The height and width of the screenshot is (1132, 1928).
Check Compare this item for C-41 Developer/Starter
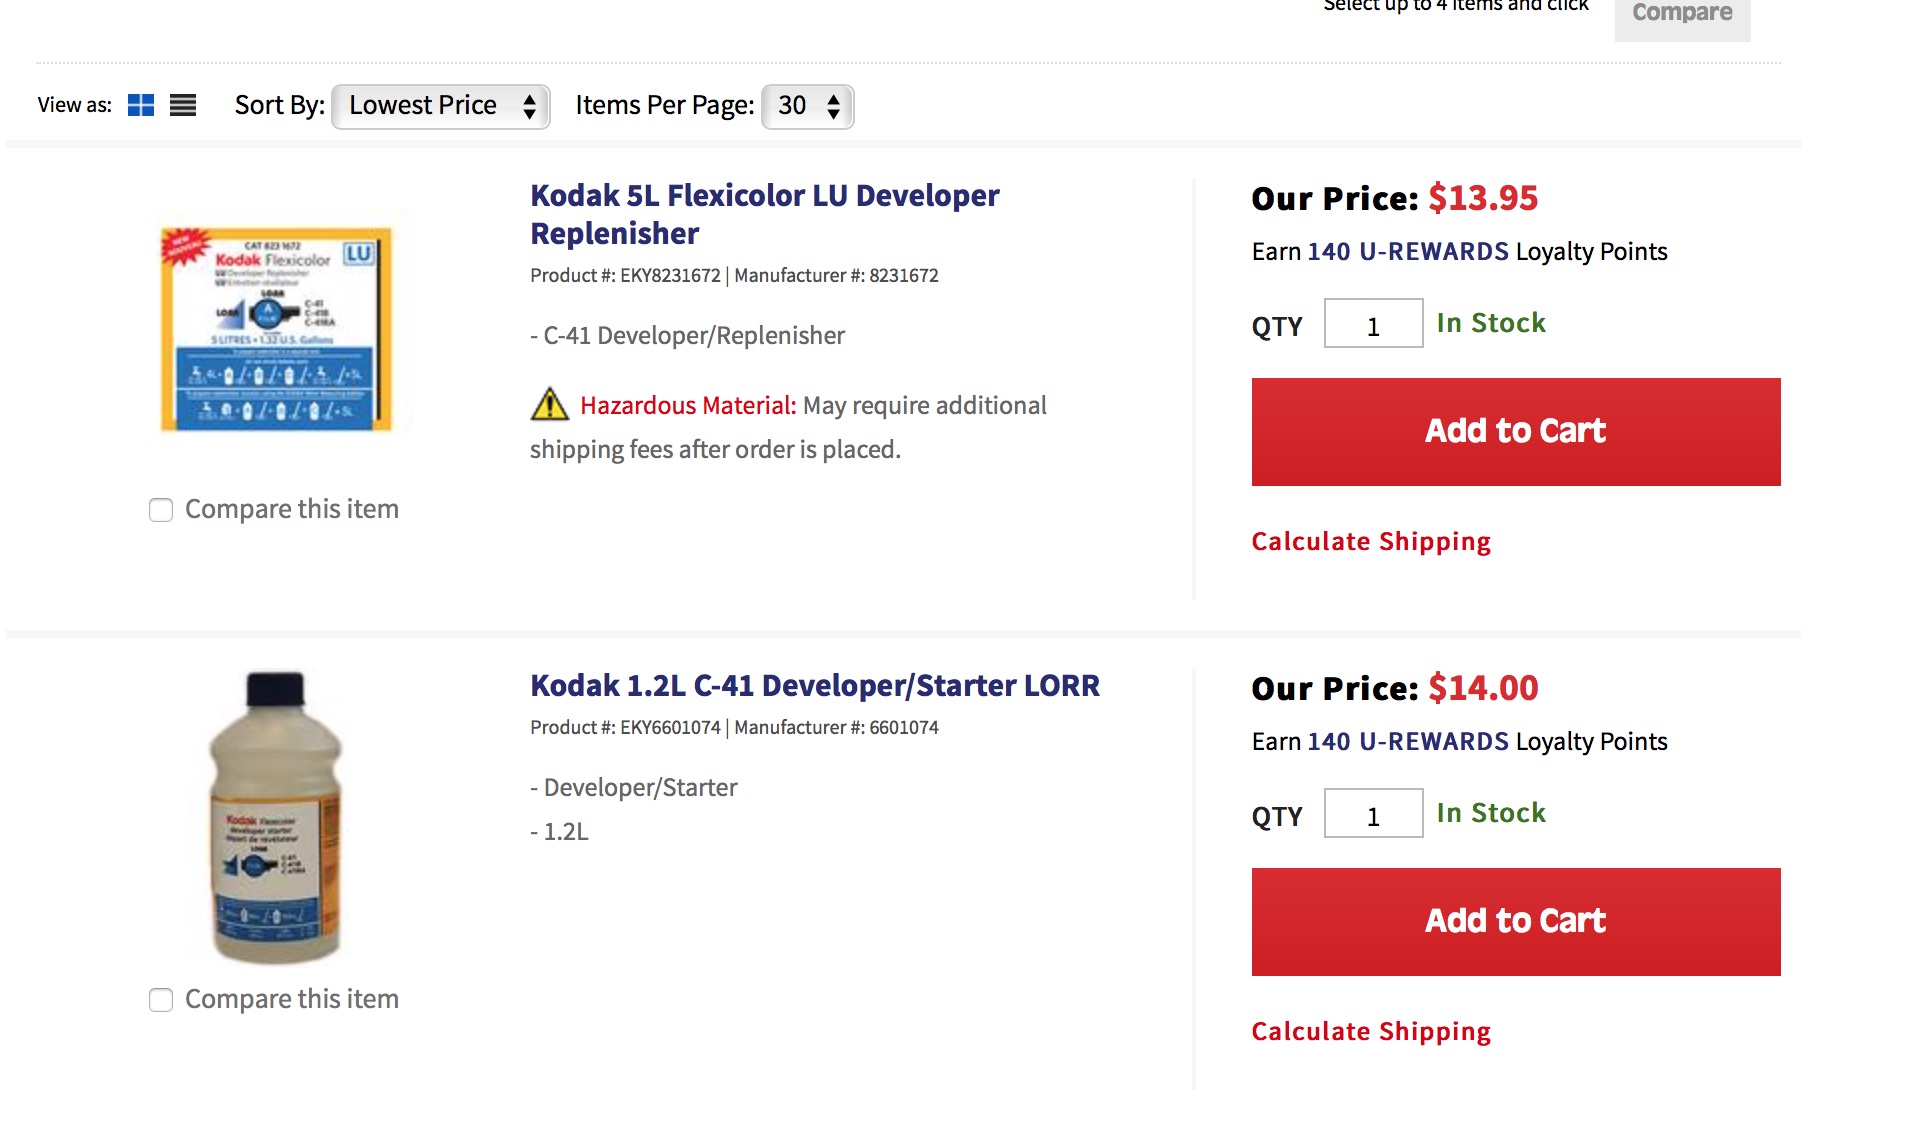click(x=161, y=1000)
